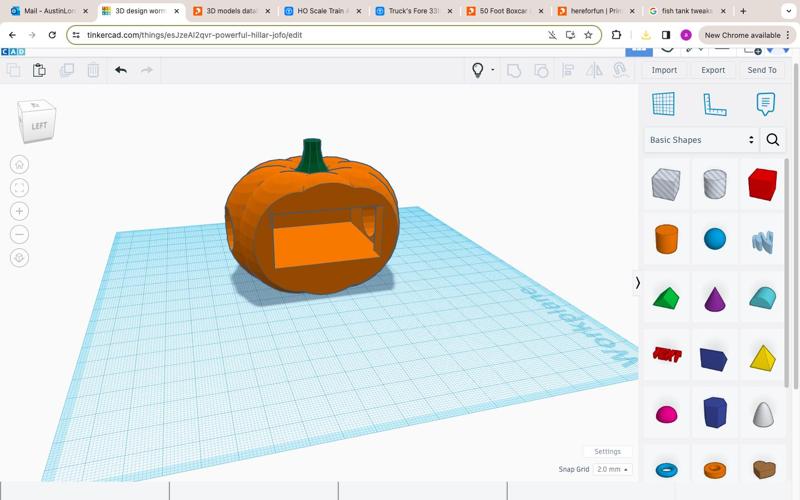
Task: Pick the teal Round Roof shape
Action: click(763, 298)
